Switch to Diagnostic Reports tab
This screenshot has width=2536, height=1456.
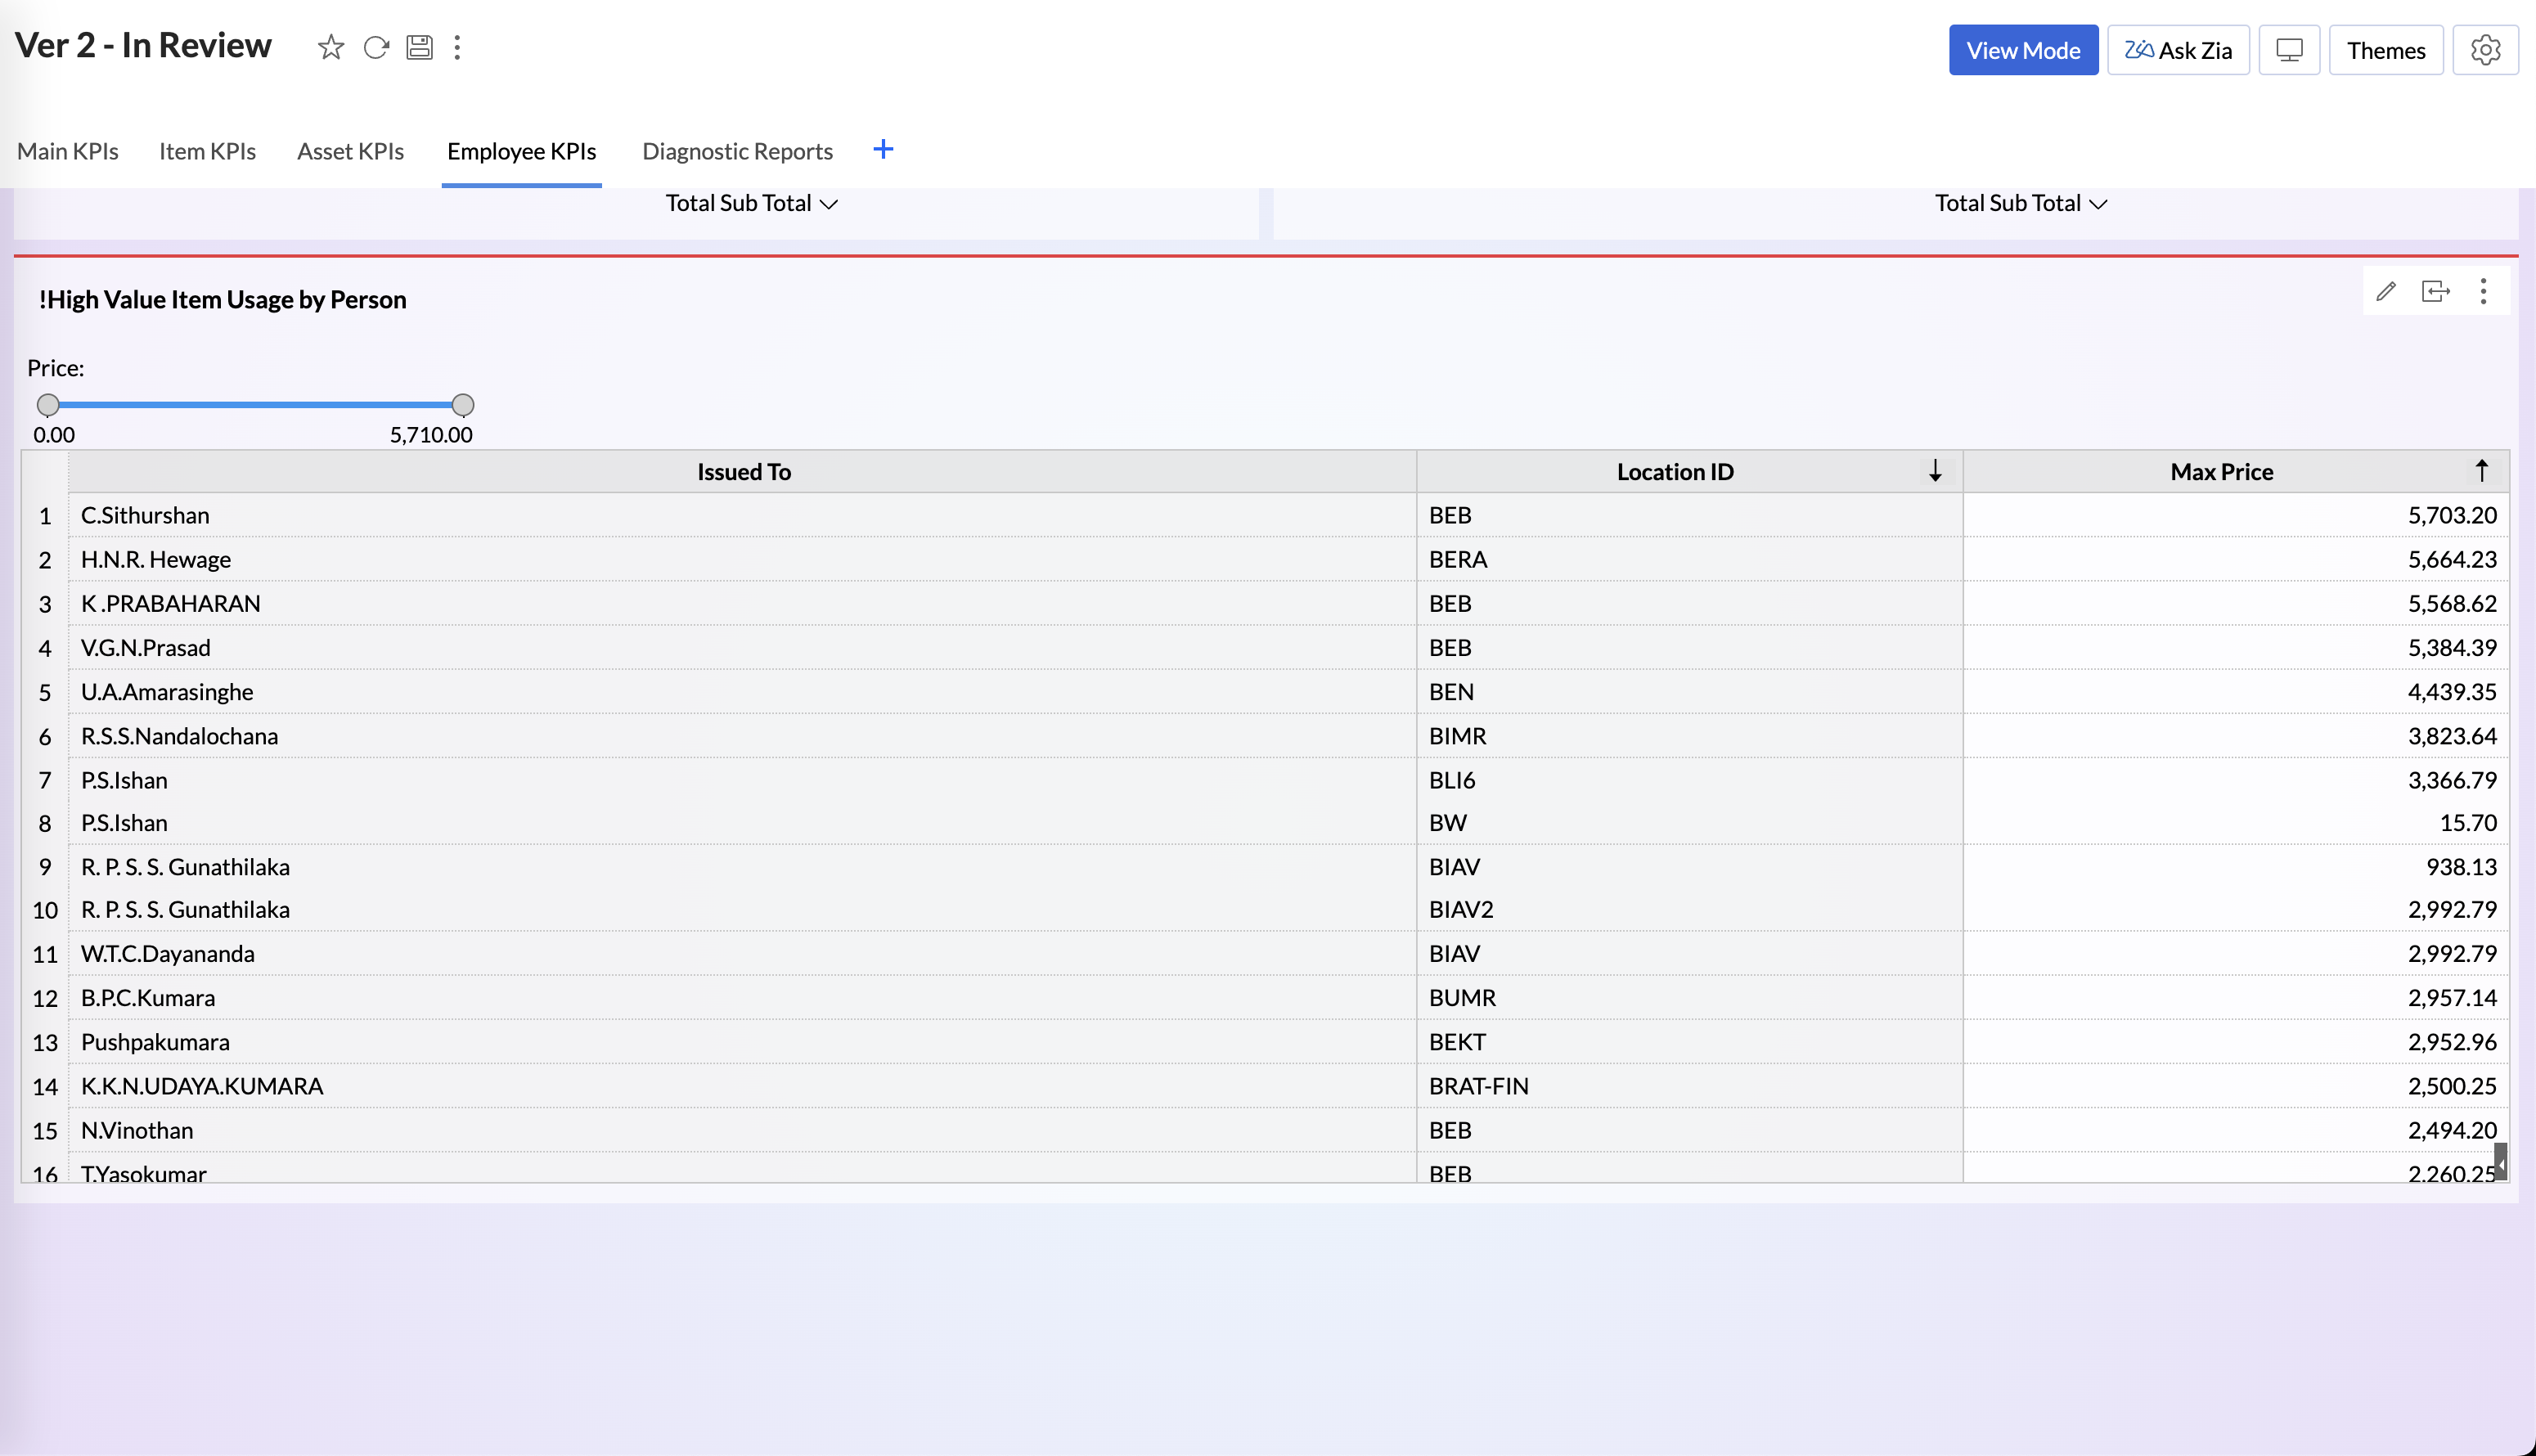[737, 151]
